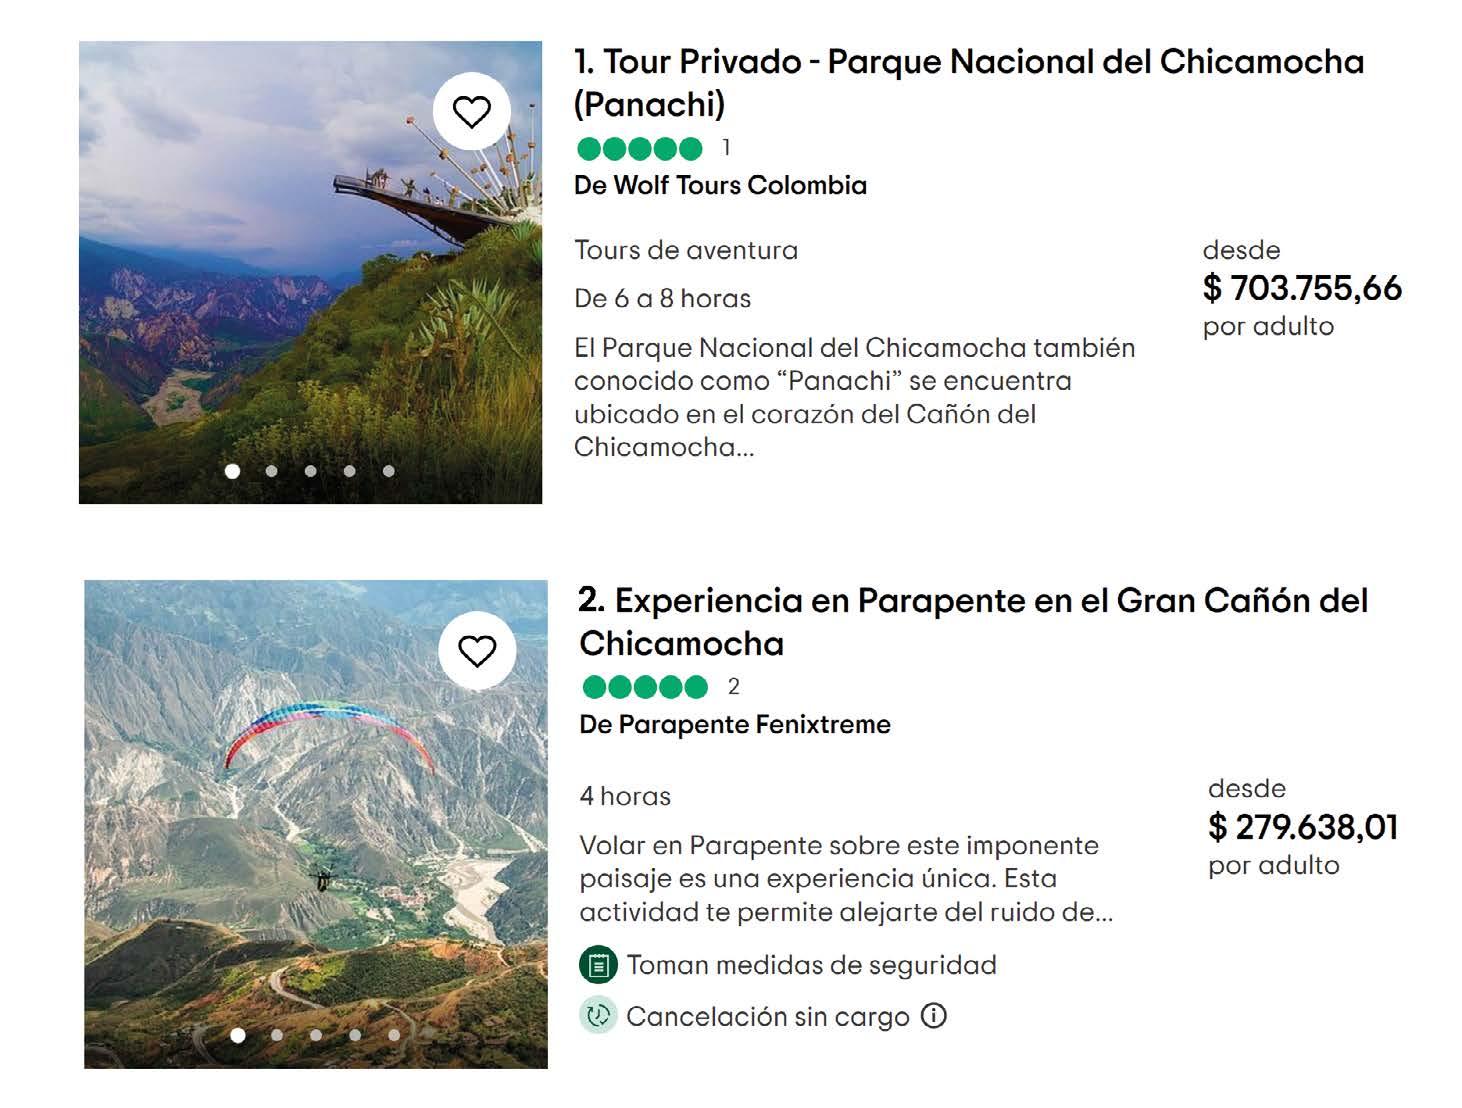The image size is (1462, 1108).
Task: Click the five-star rating of Tour Privado
Action: [640, 149]
